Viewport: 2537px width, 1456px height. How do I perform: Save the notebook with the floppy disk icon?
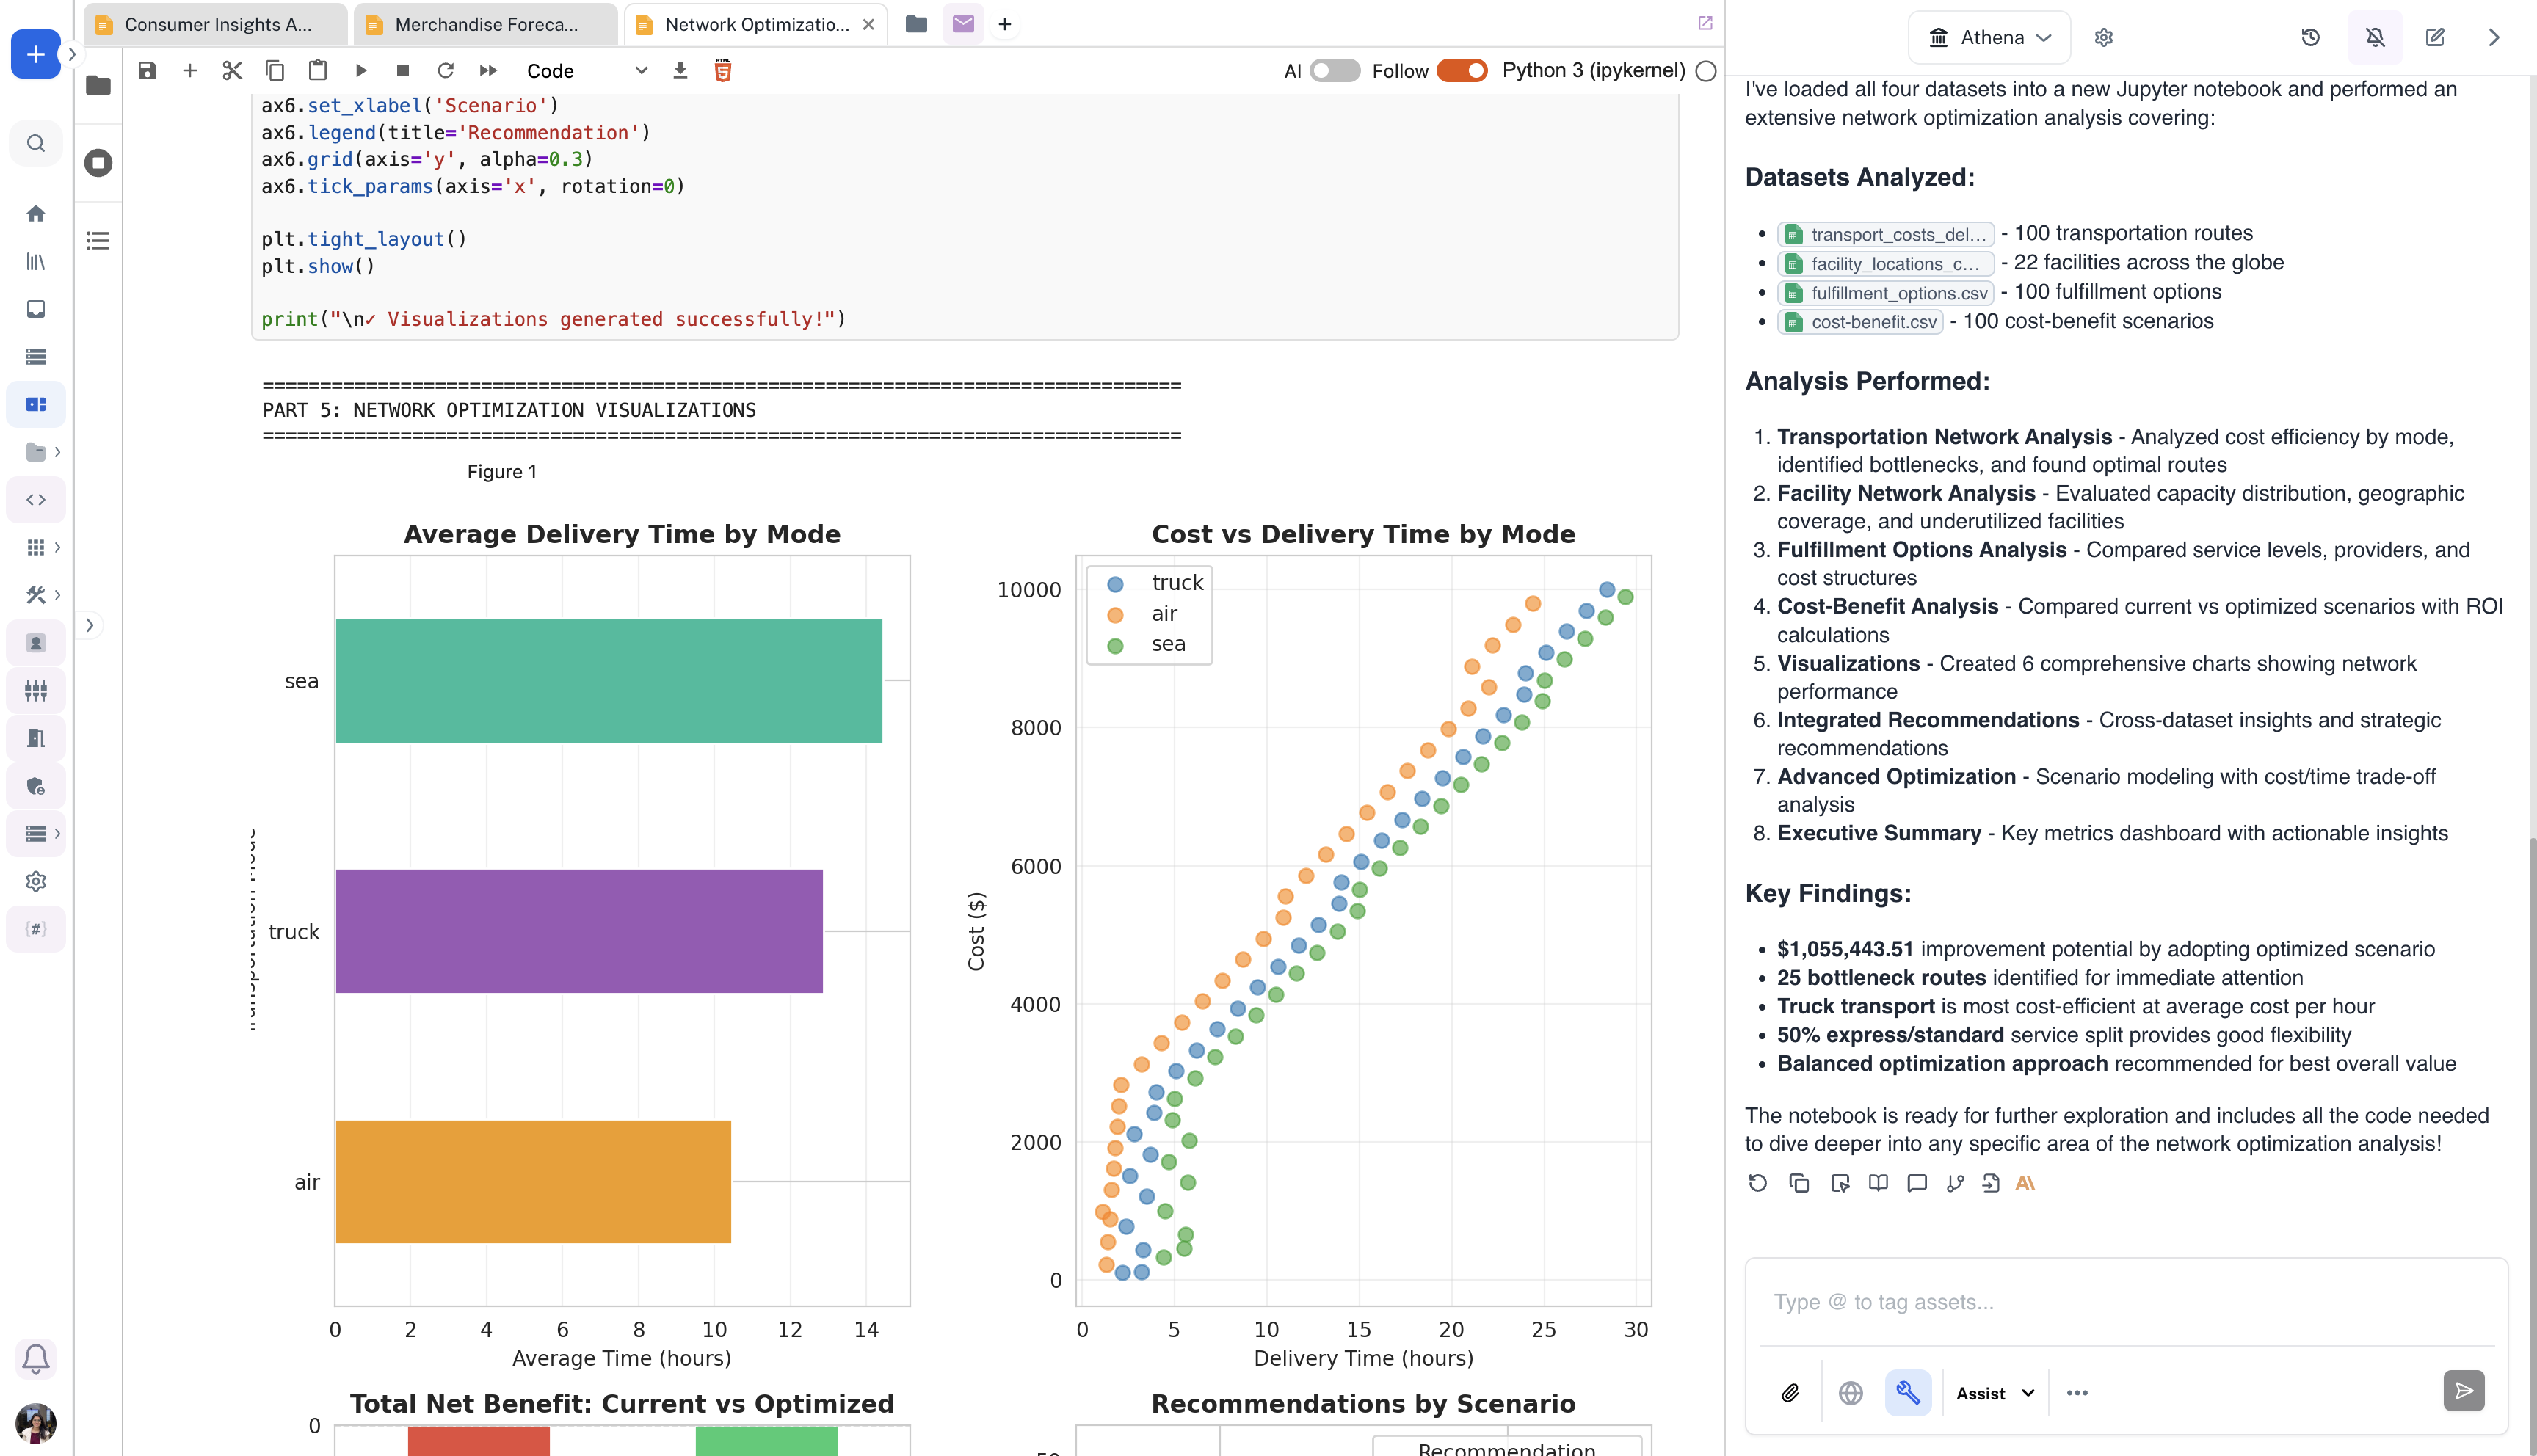tap(147, 71)
